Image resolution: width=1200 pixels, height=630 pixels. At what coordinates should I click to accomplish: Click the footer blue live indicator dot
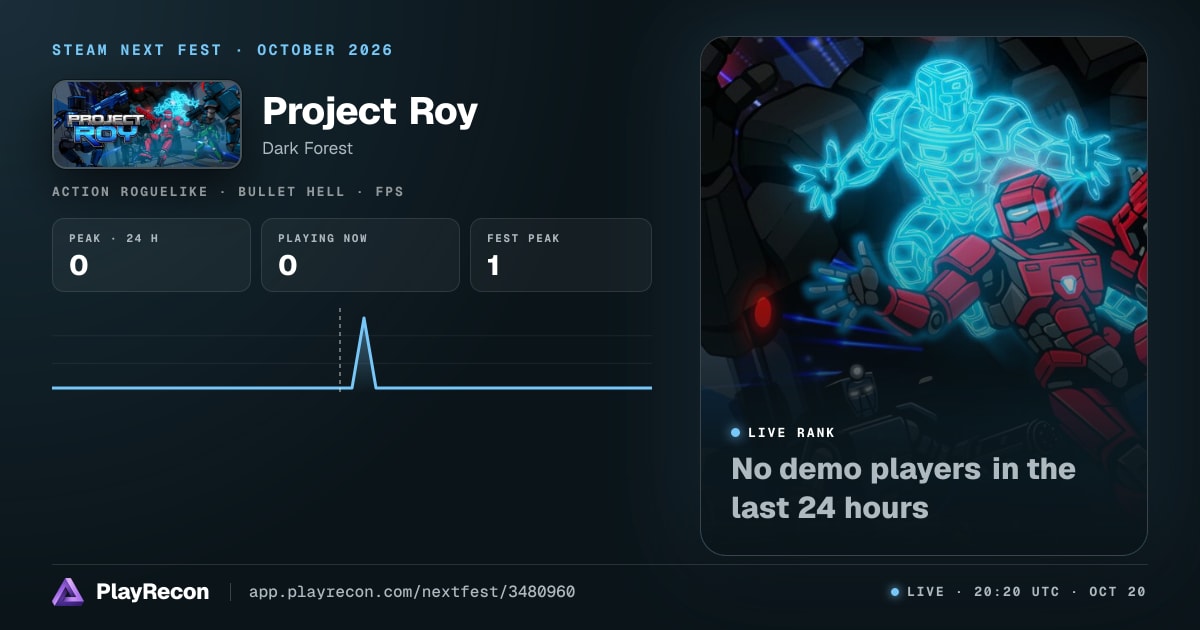pos(895,592)
